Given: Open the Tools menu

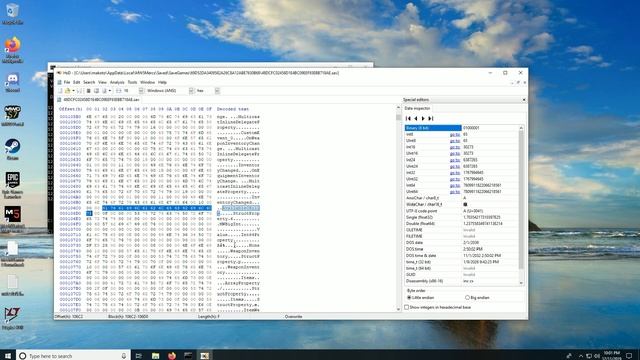Looking at the screenshot, I should click(x=132, y=82).
